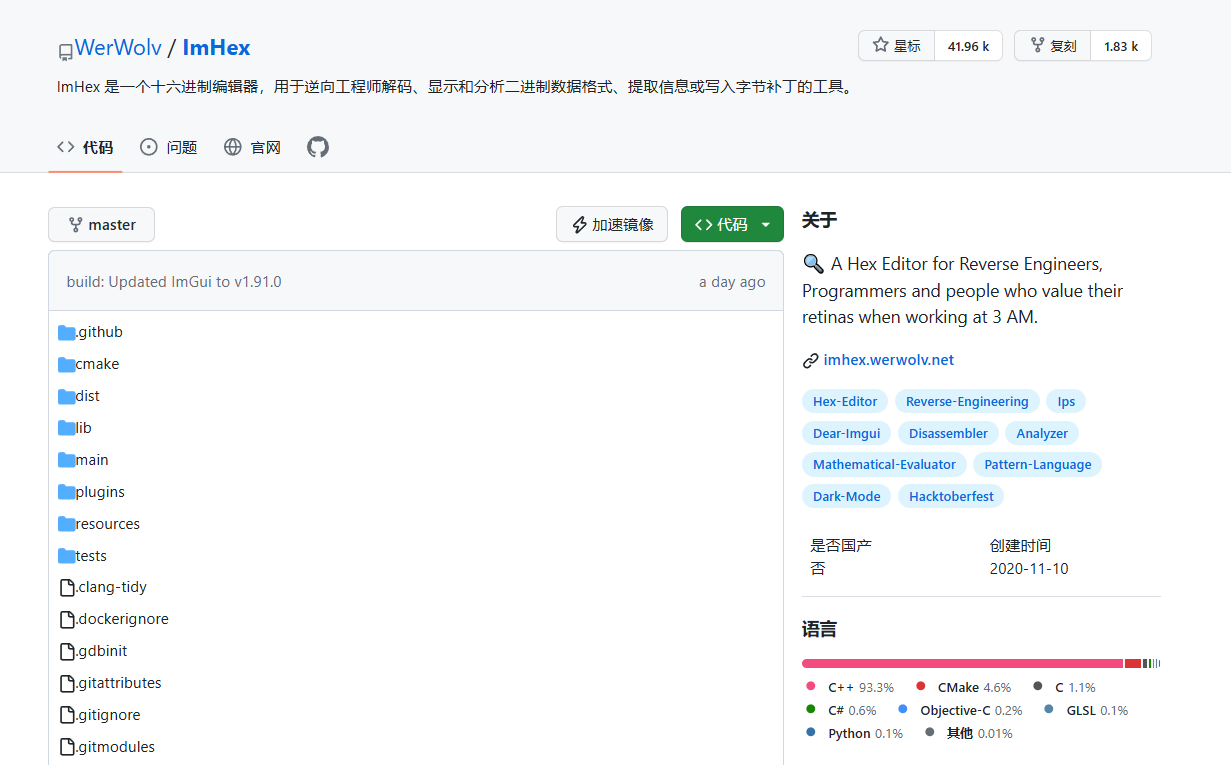Open the master branch selector

101,225
